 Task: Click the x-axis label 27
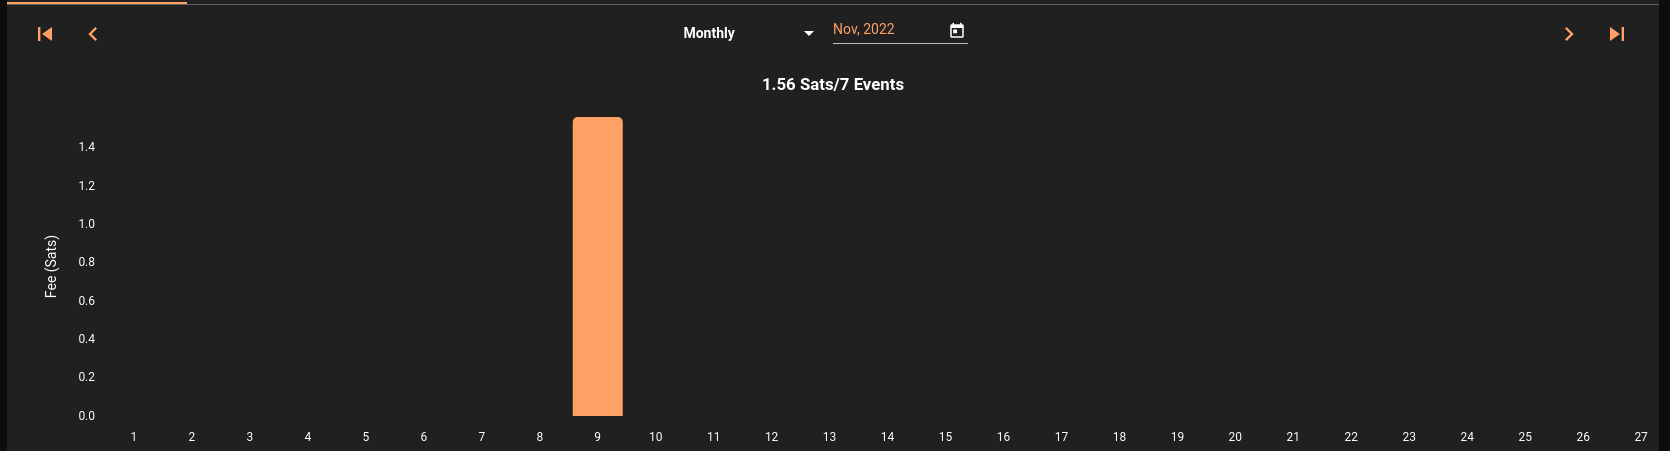1641,437
